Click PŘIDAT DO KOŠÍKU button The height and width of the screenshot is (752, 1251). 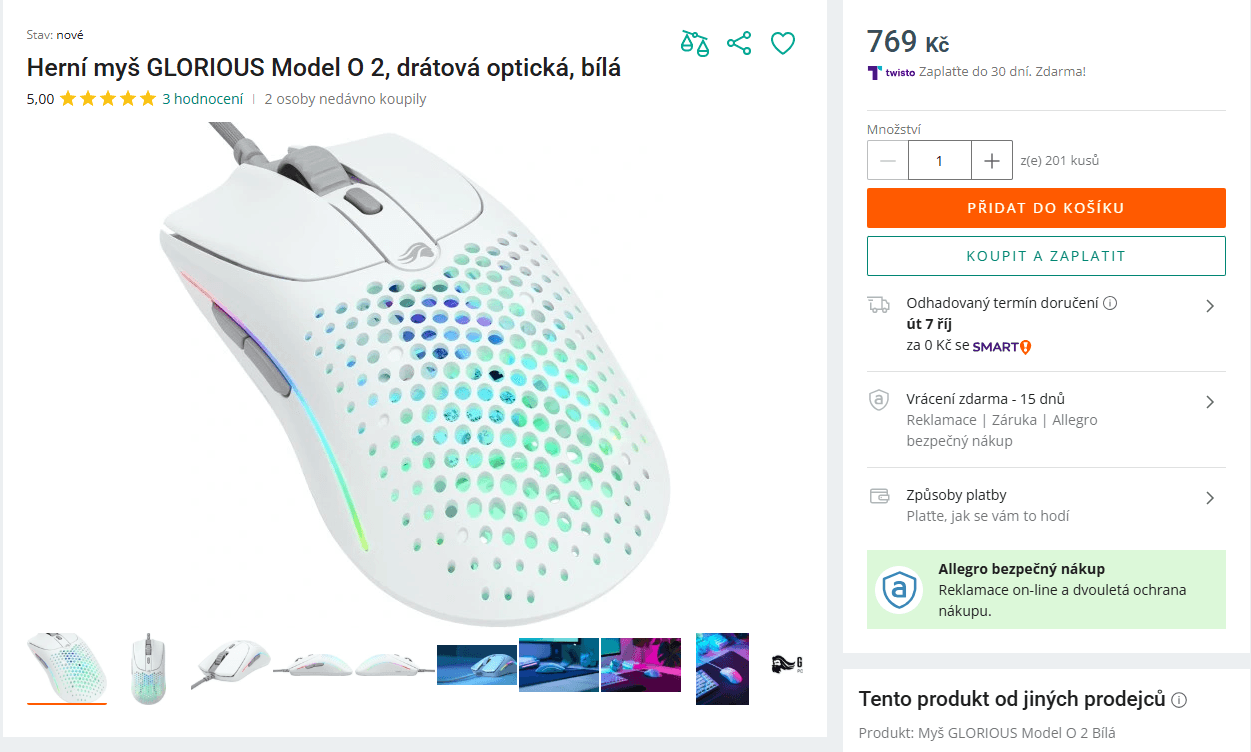1046,208
